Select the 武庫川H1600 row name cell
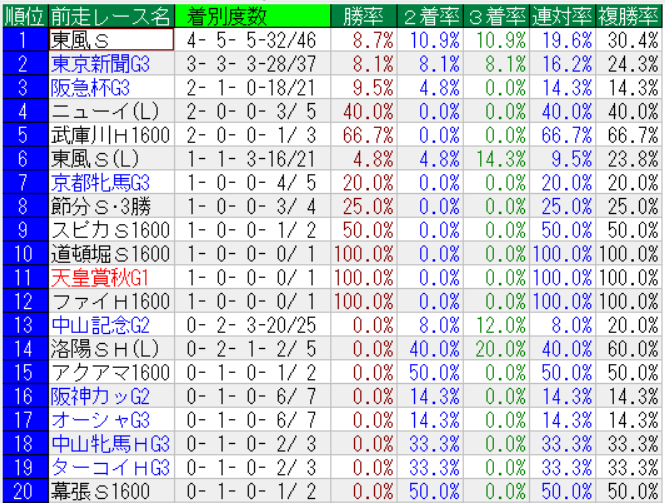The image size is (665, 503). coord(111,134)
